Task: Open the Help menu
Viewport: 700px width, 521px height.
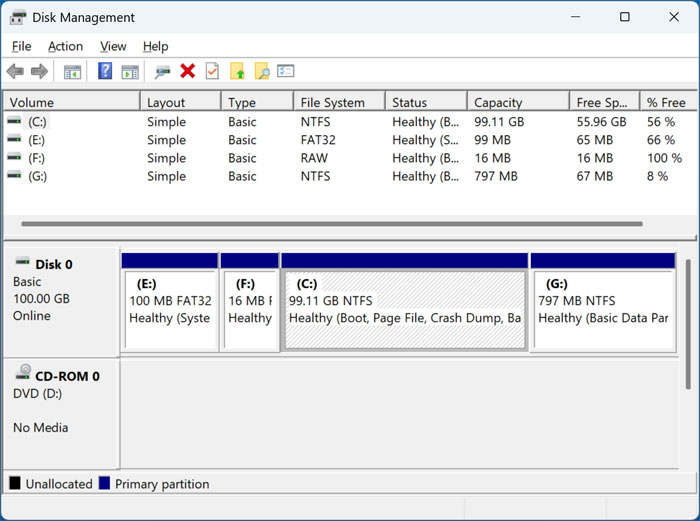Action: coord(155,46)
